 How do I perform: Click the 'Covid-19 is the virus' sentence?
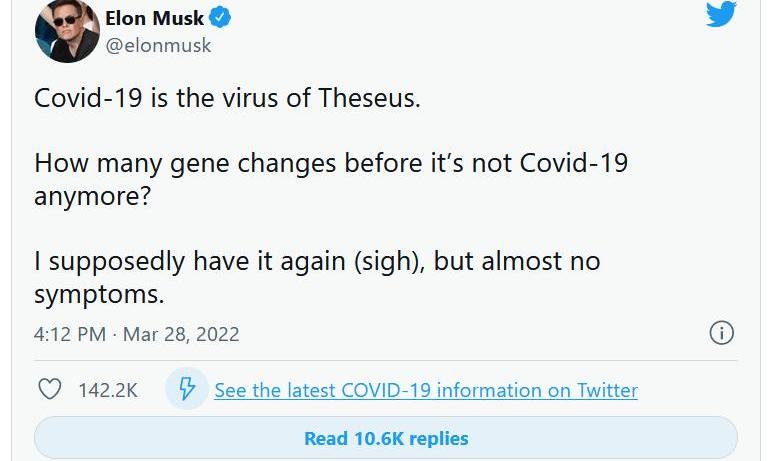(x=227, y=98)
